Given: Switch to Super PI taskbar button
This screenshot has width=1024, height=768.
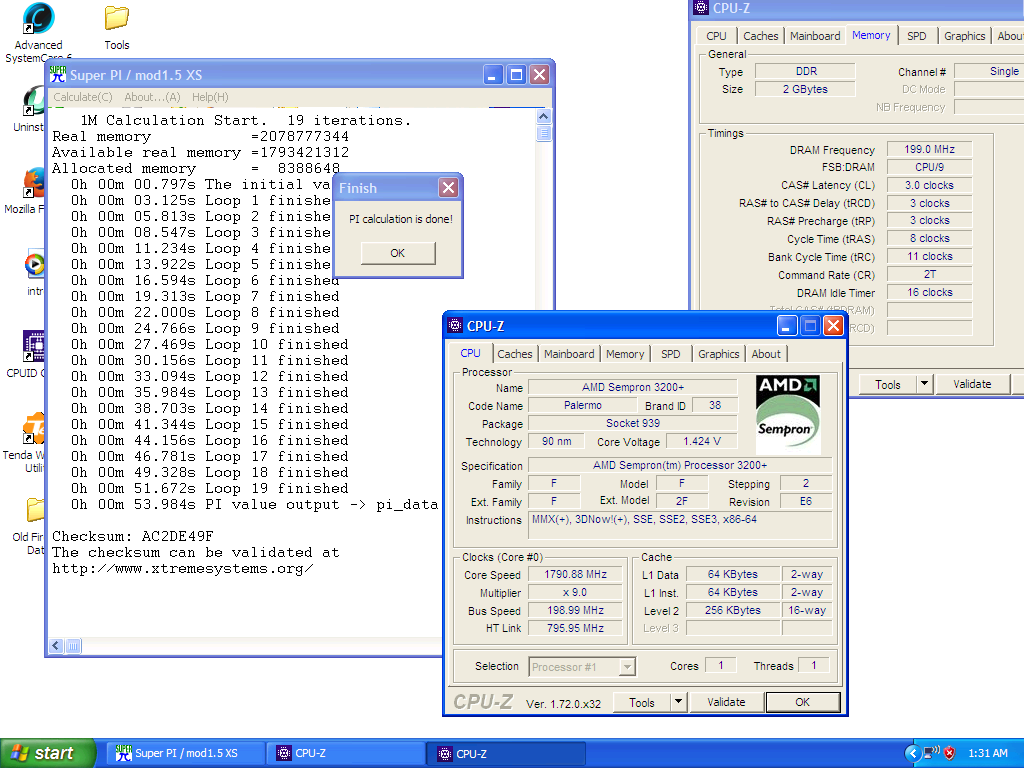Looking at the screenshot, I should [184, 753].
